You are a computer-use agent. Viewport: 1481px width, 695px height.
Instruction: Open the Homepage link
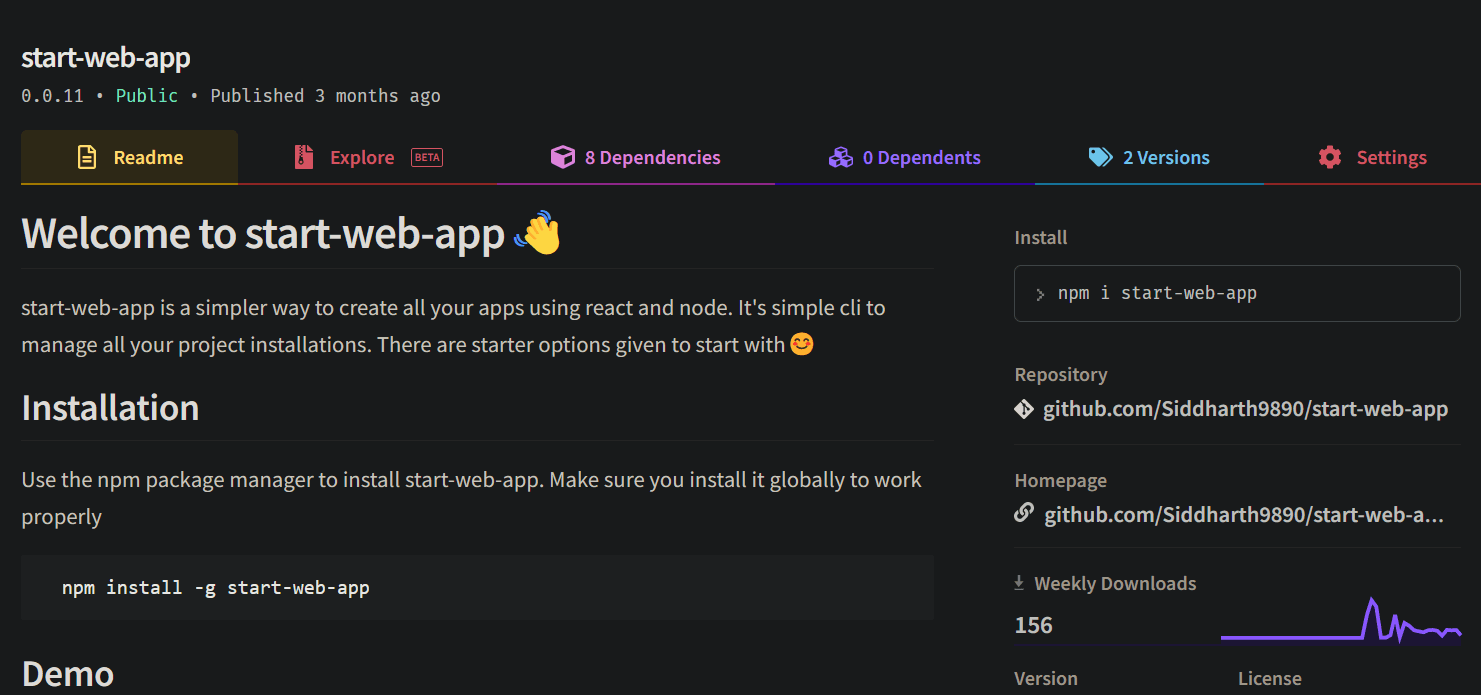point(1244,513)
